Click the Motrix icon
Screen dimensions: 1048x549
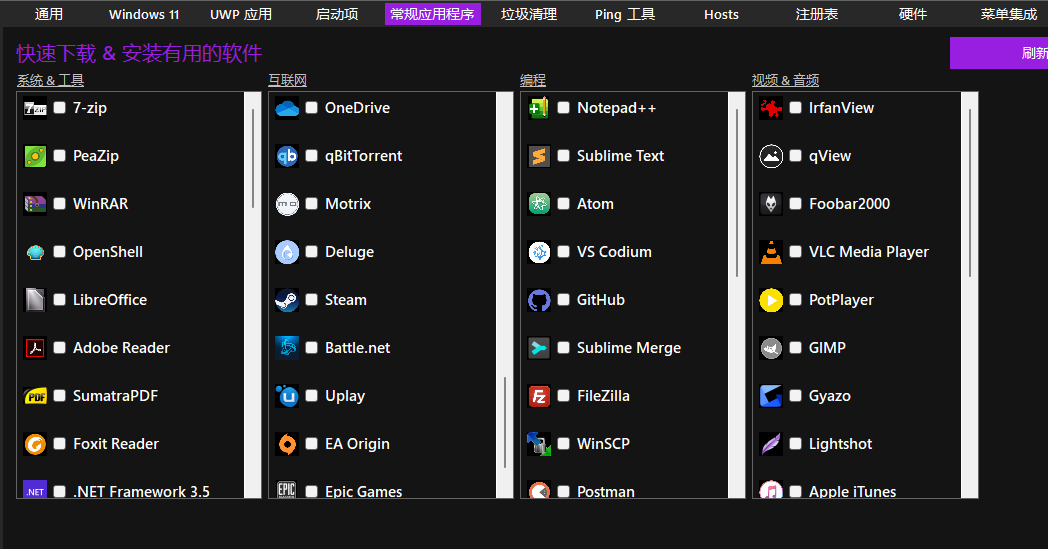pos(287,204)
